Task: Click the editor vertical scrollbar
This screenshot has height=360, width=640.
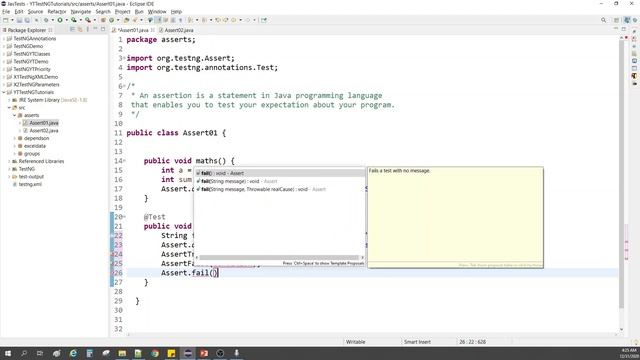Action: pyautogui.click(x=621, y=173)
